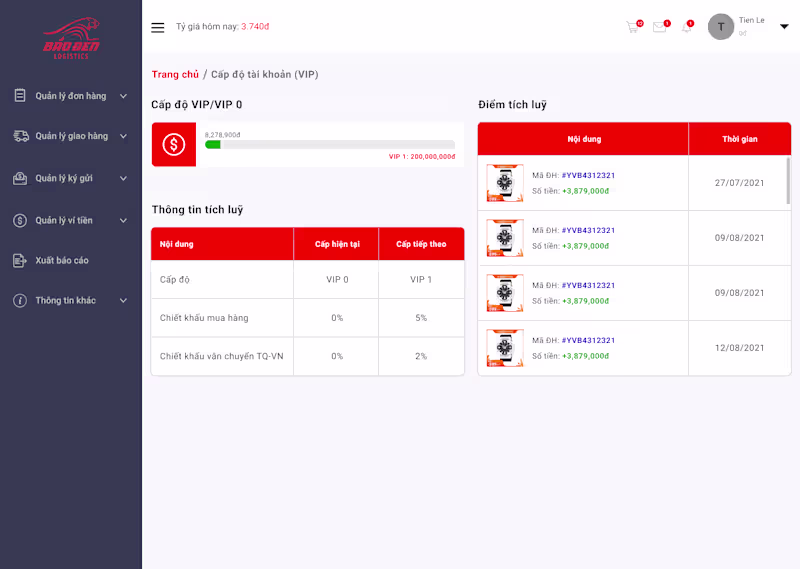The image size is (800, 569).
Task: Open the shopping cart icon
Action: click(633, 27)
